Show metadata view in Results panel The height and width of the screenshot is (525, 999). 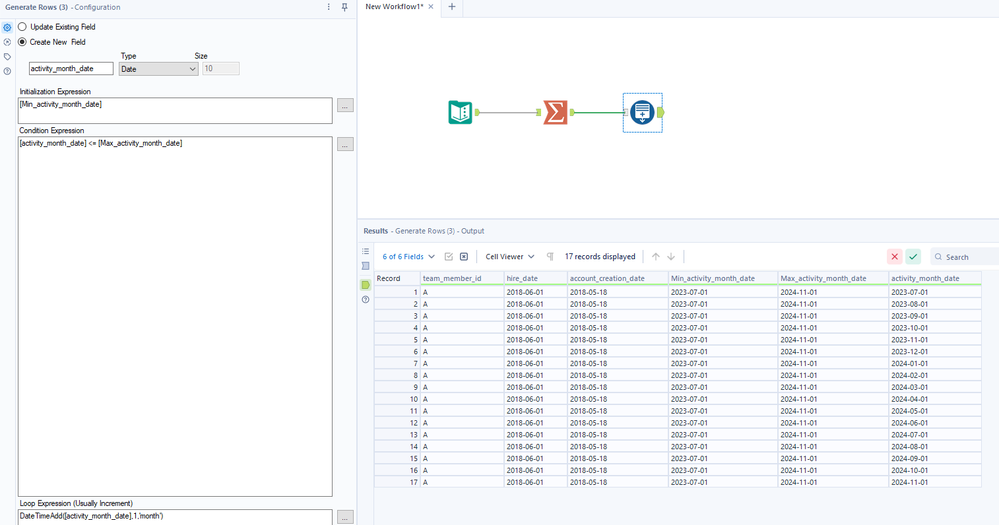(x=366, y=266)
